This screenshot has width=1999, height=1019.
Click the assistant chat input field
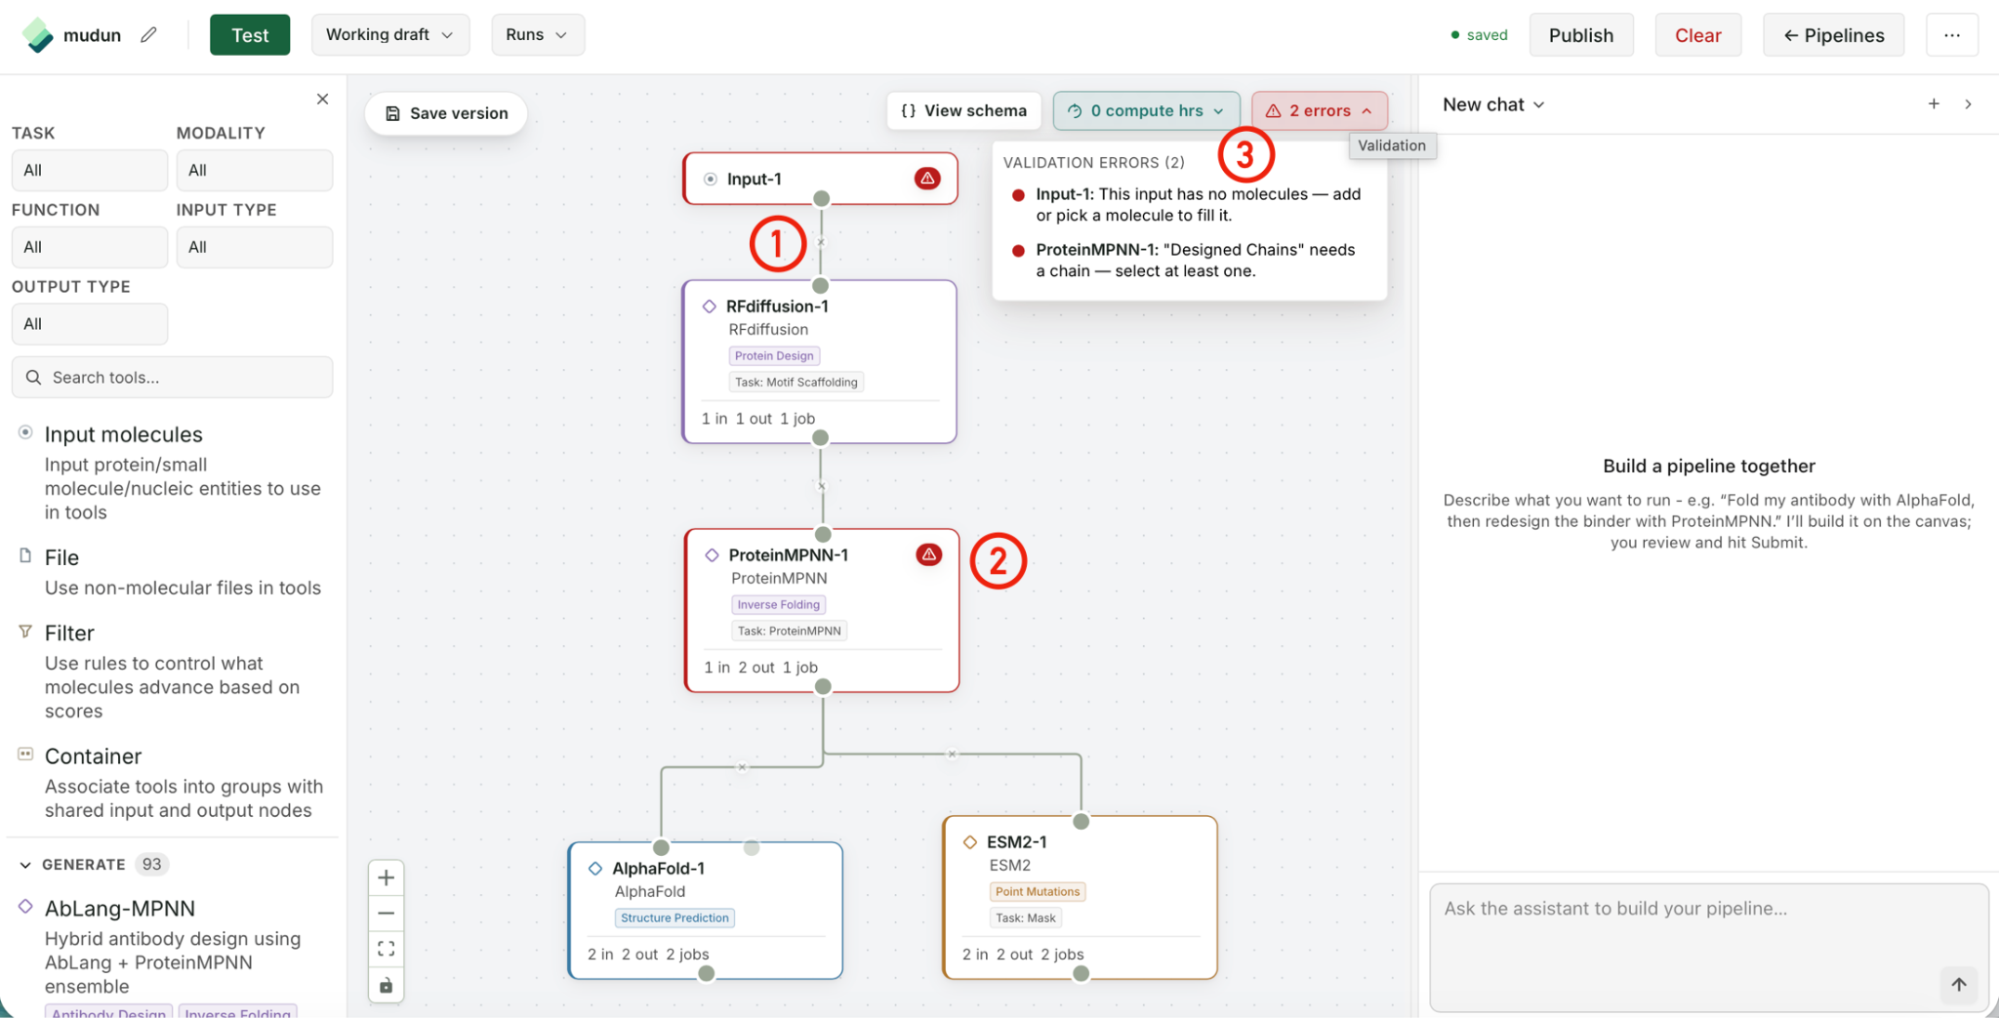pos(1709,947)
